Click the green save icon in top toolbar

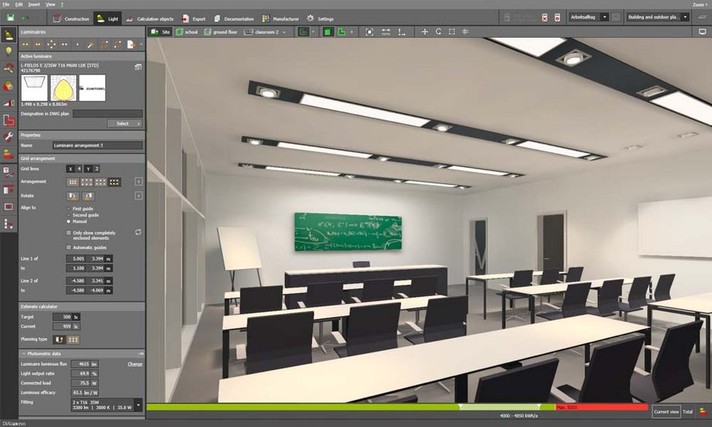point(10,18)
